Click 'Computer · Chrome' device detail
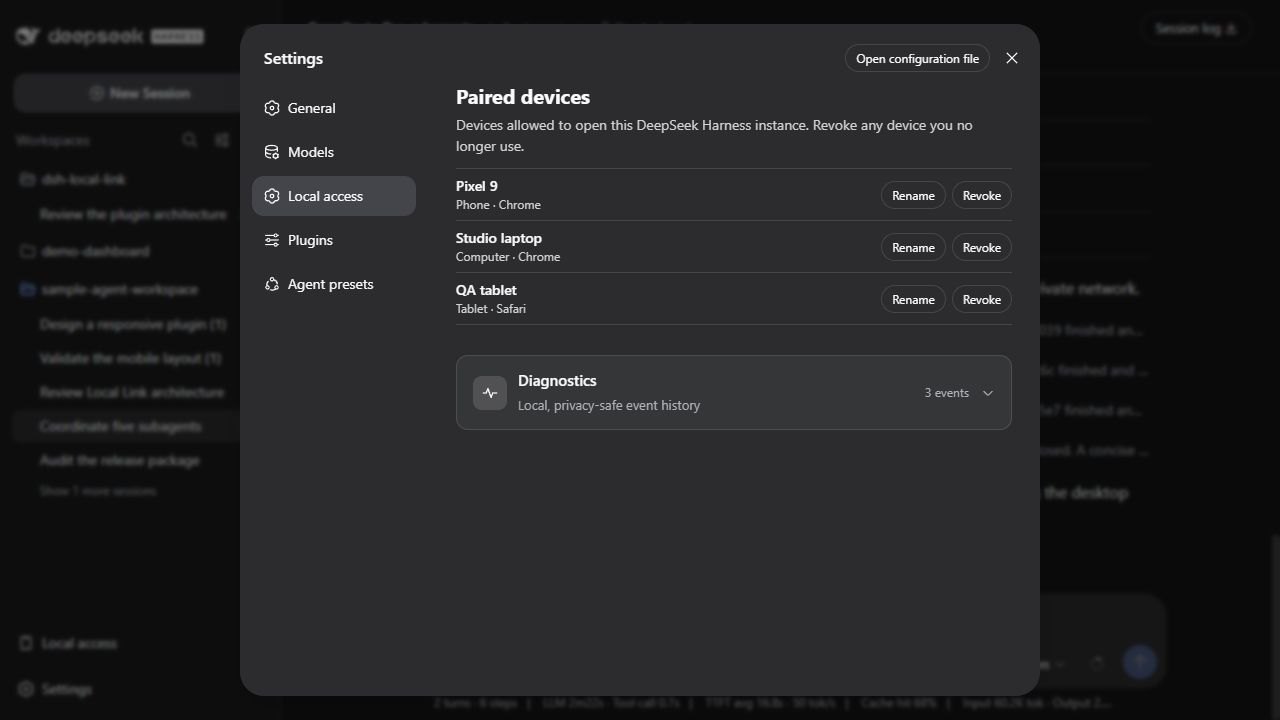This screenshot has width=1280, height=720. pos(508,257)
